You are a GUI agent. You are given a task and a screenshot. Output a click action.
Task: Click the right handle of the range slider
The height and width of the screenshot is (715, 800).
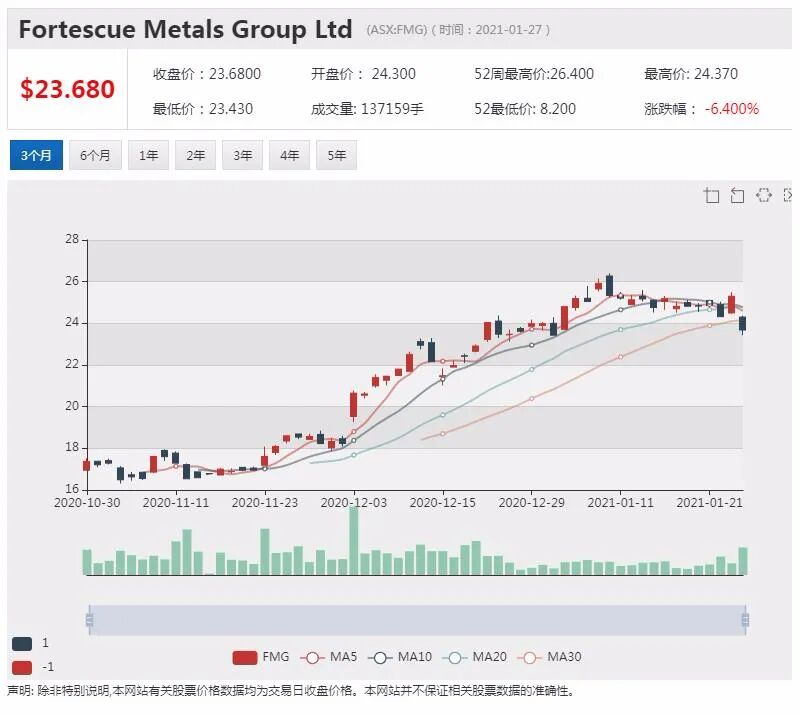coord(745,620)
